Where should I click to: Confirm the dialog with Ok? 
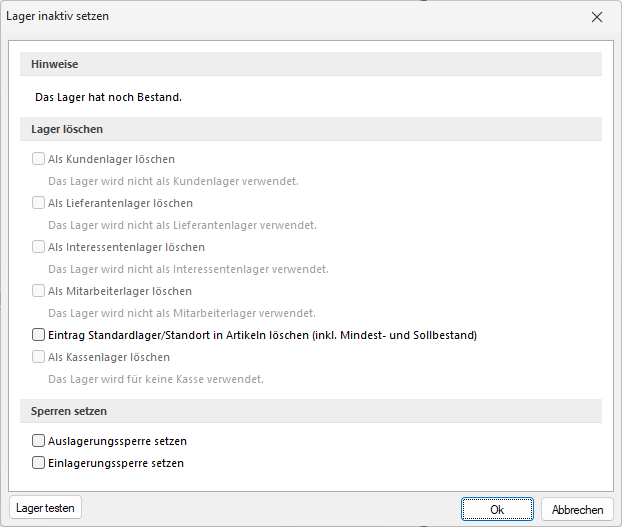pos(497,509)
